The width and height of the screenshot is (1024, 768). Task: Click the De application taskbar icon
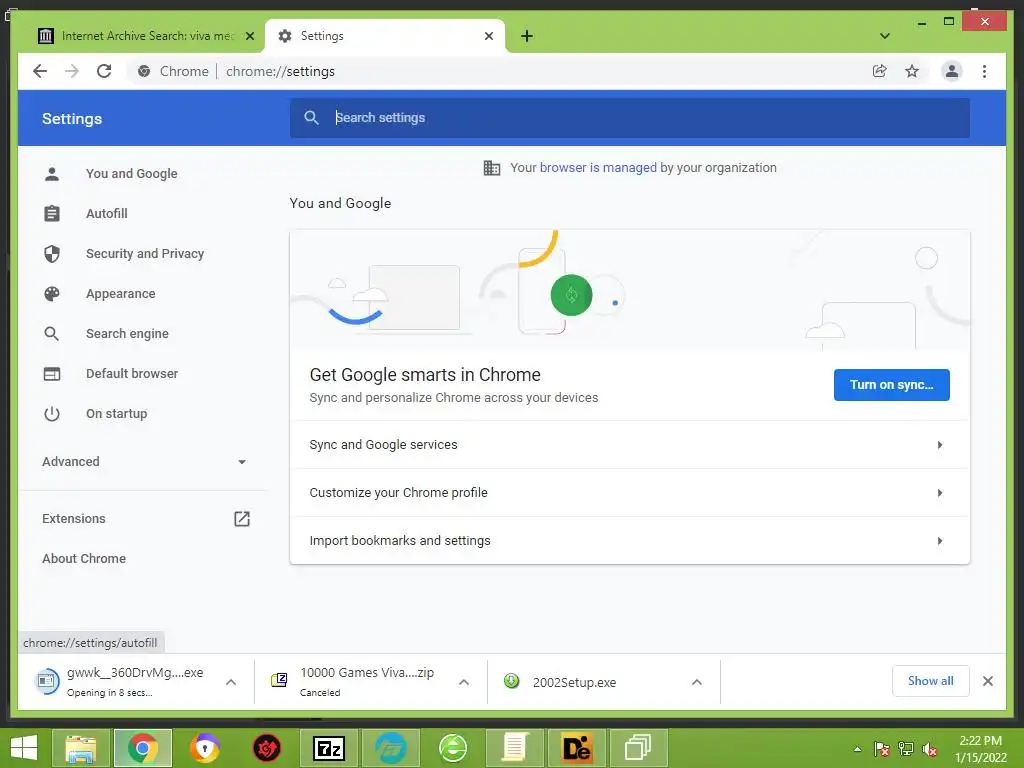[577, 748]
